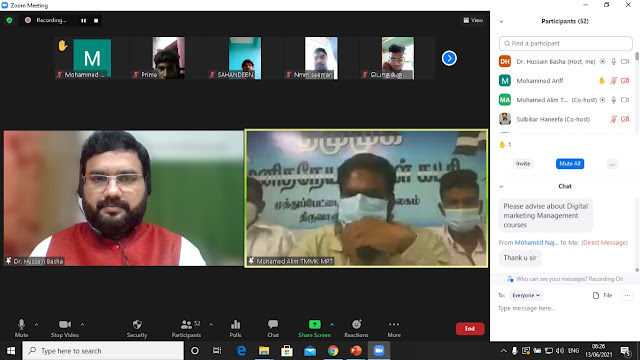Click Type message here chat input
This screenshot has width=640, height=360.
pos(564,309)
